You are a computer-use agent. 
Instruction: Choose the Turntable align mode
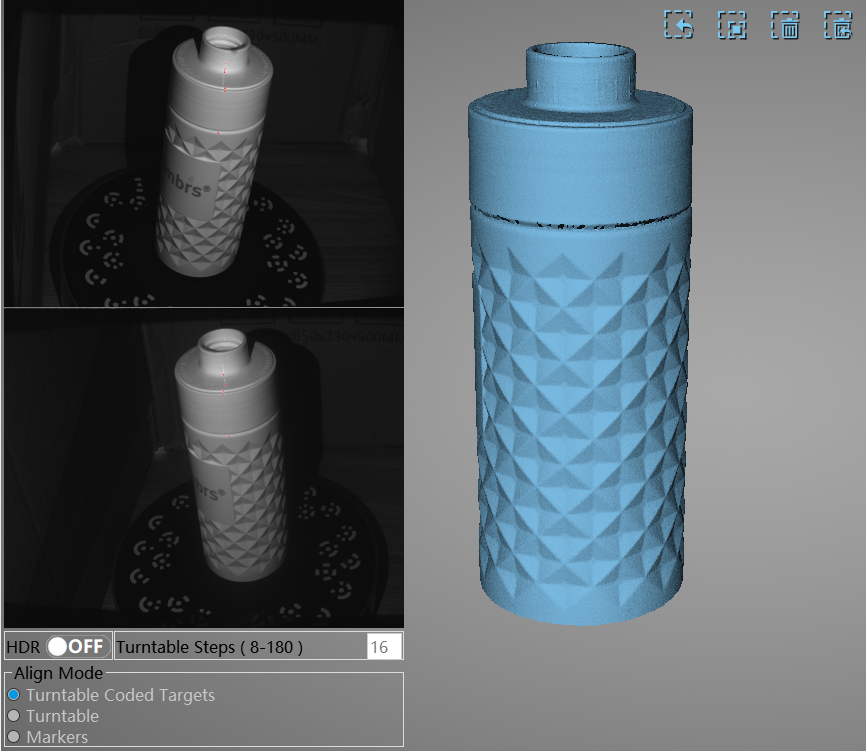[14, 716]
